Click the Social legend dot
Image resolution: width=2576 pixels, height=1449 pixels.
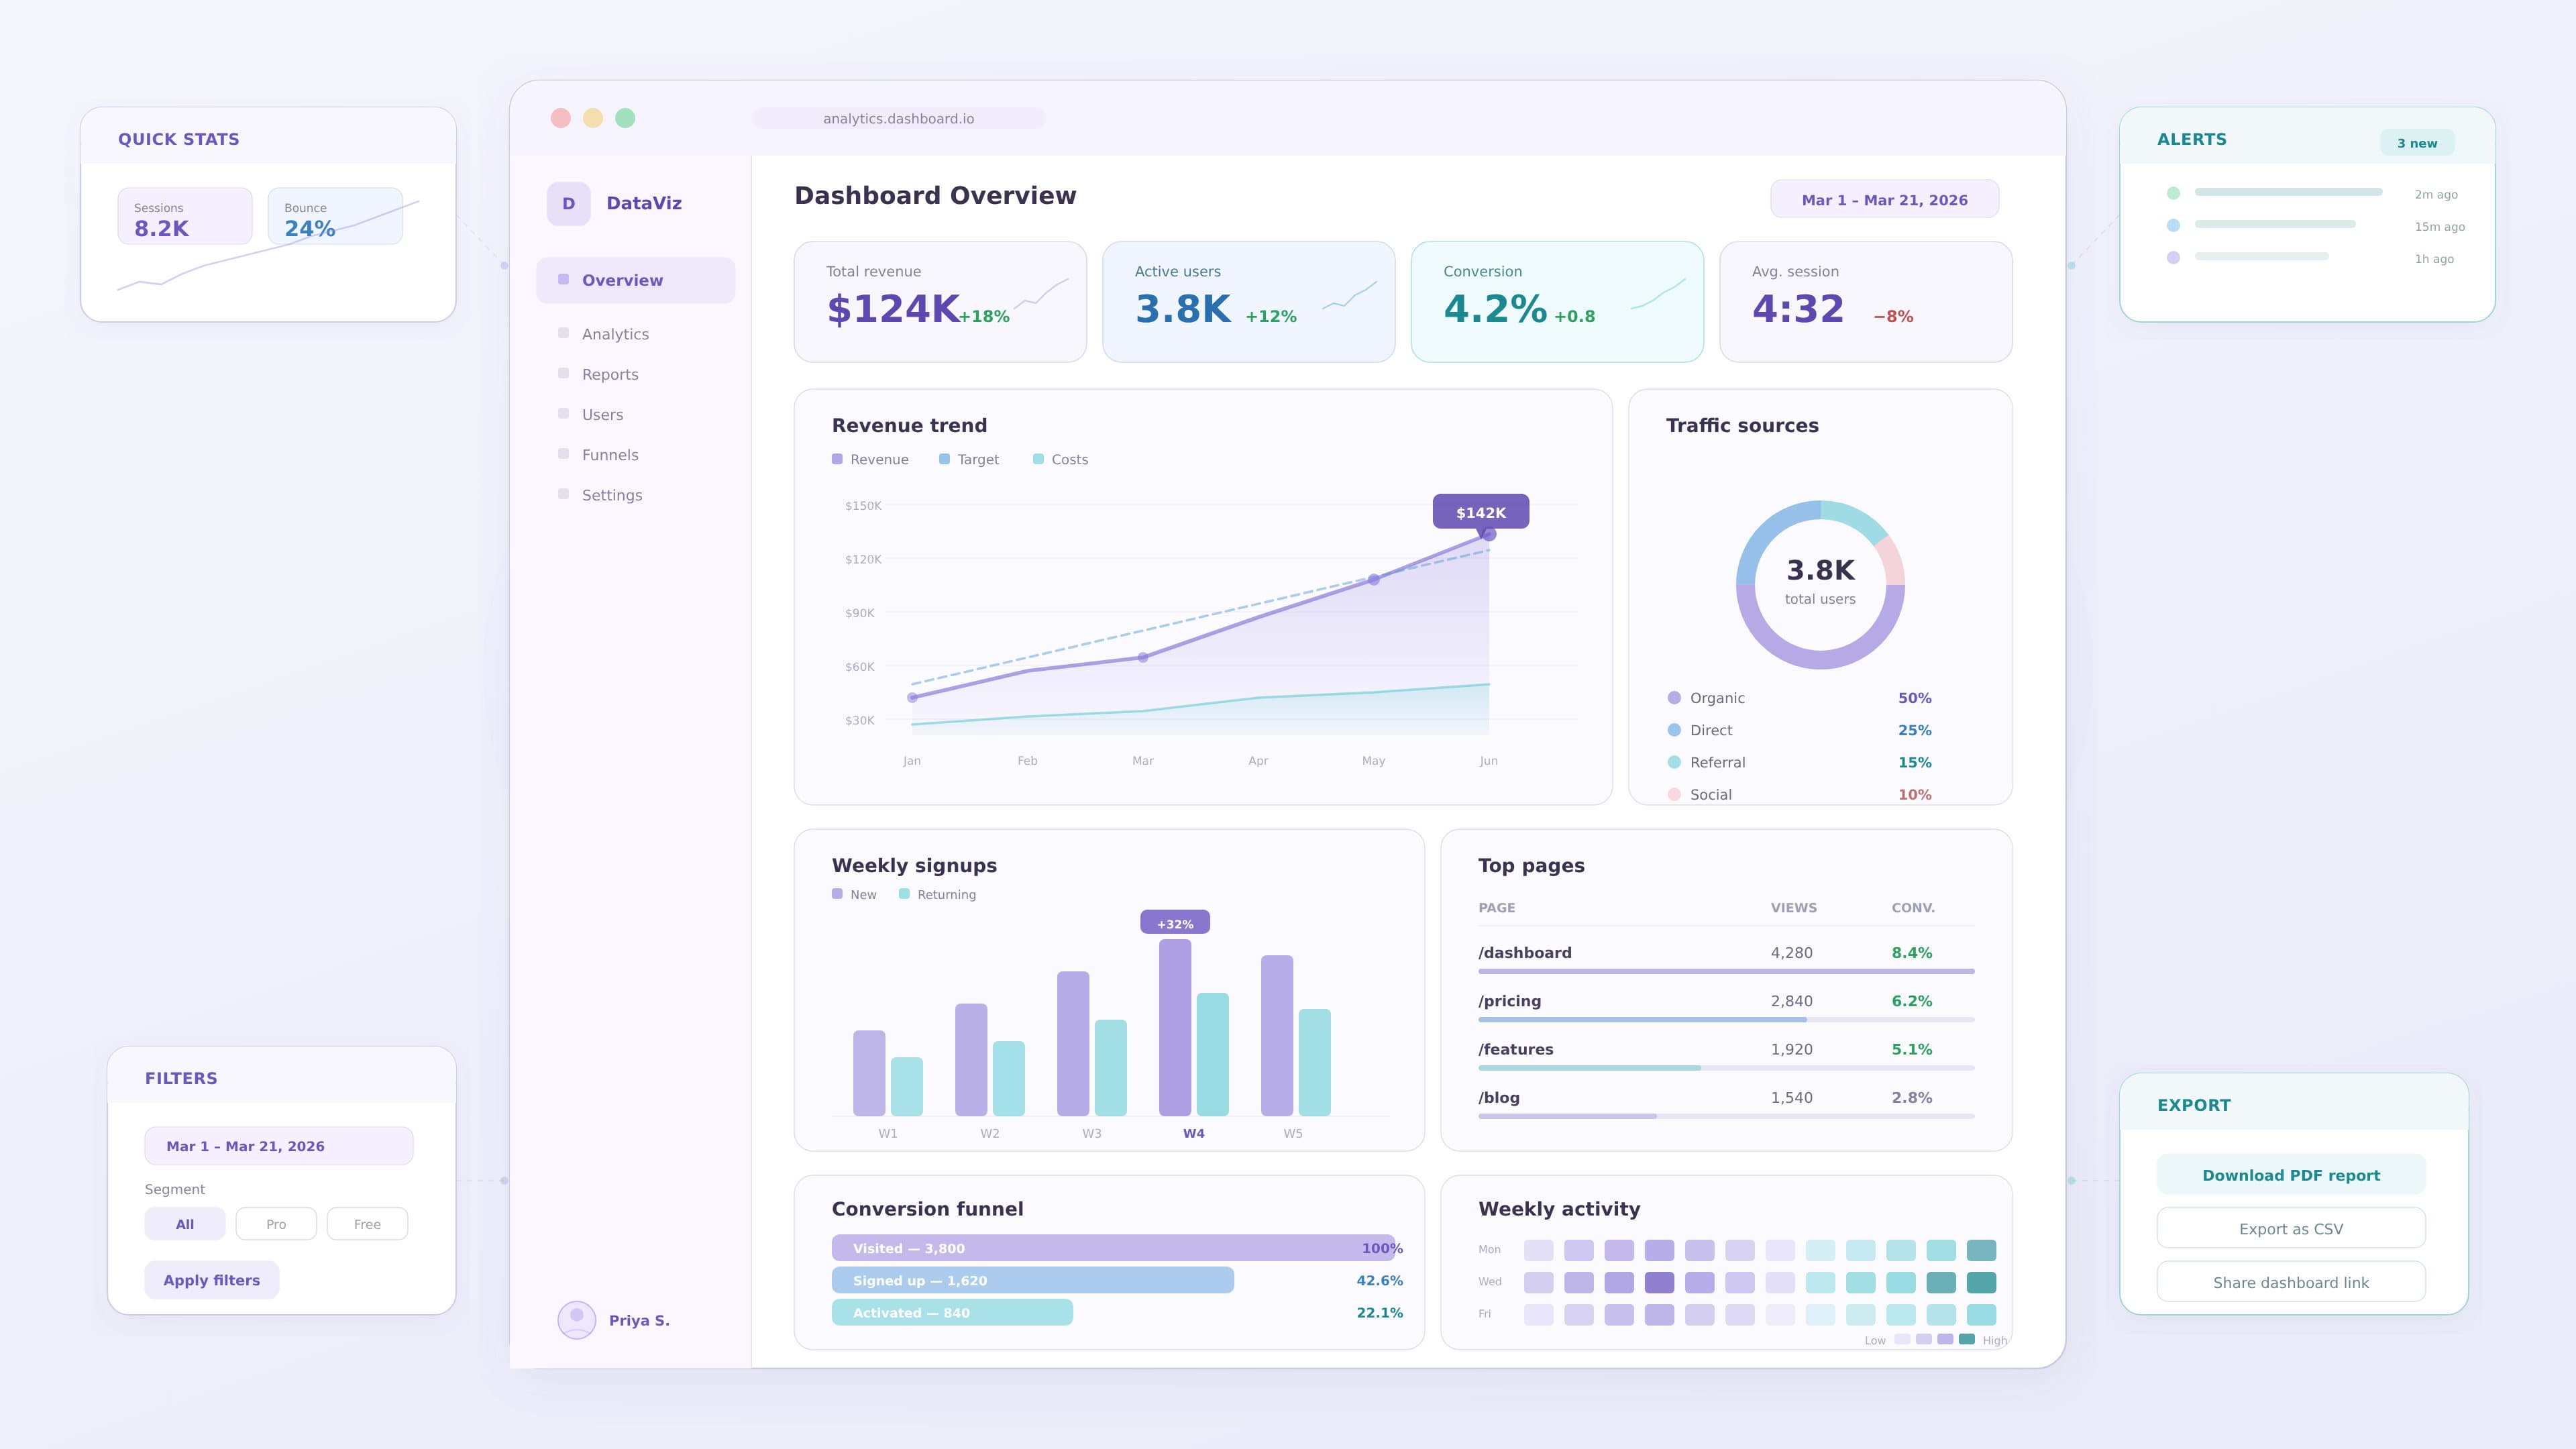click(x=1674, y=794)
